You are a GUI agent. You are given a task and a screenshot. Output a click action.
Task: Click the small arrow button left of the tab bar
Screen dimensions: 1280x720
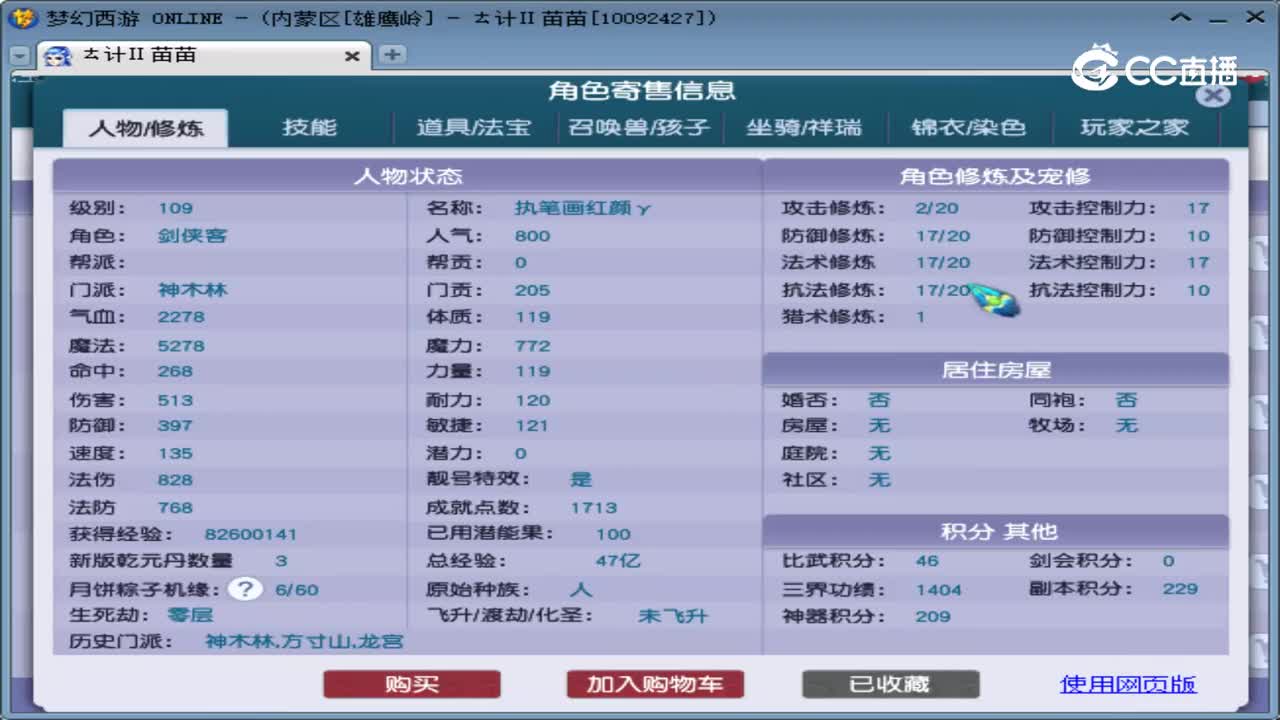click(x=18, y=57)
